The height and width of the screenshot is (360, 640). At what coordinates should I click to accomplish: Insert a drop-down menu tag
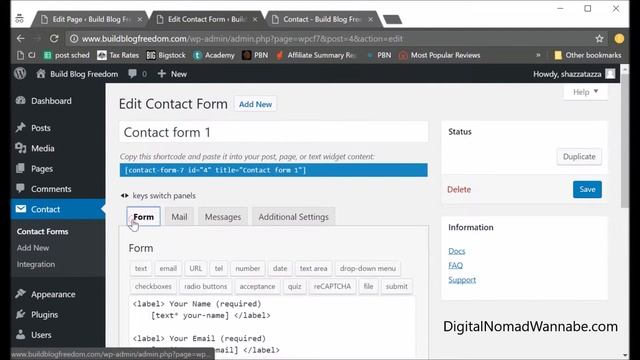click(x=368, y=269)
